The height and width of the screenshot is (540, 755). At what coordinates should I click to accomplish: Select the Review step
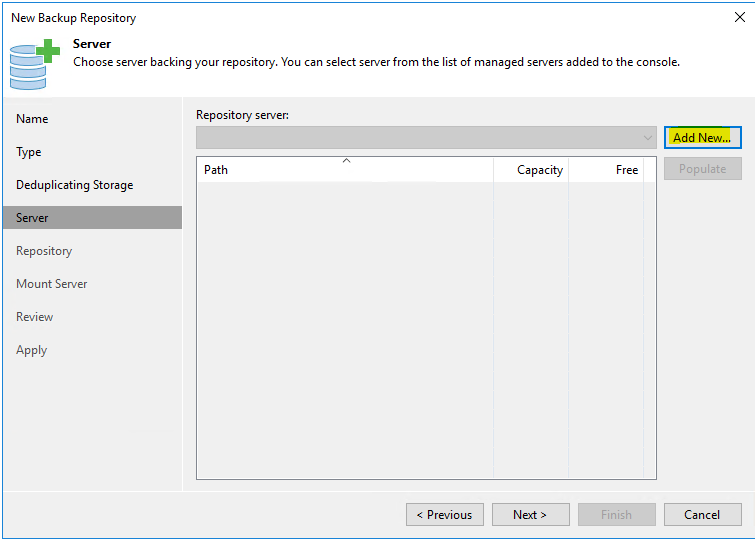click(35, 317)
